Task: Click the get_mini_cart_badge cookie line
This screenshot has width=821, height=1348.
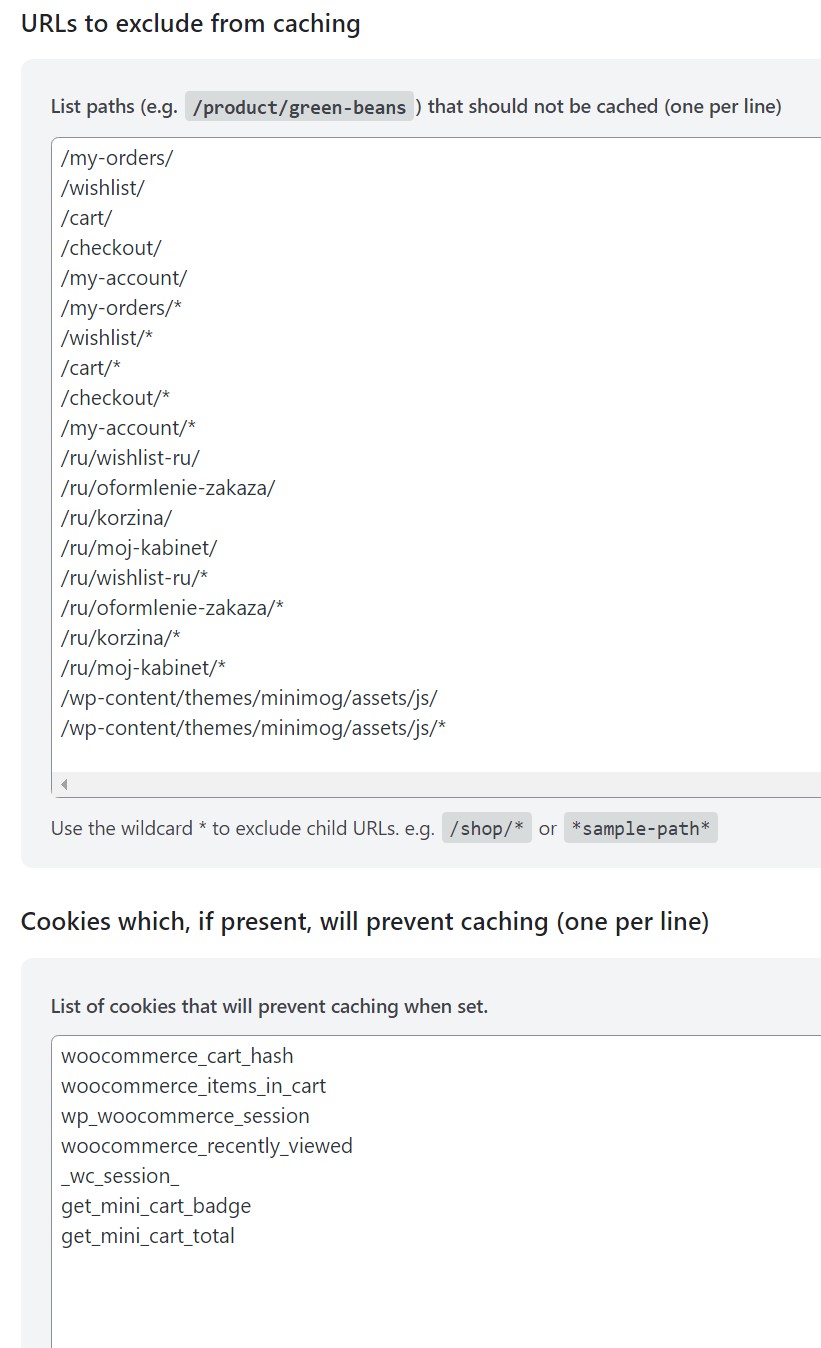Action: point(156,1206)
